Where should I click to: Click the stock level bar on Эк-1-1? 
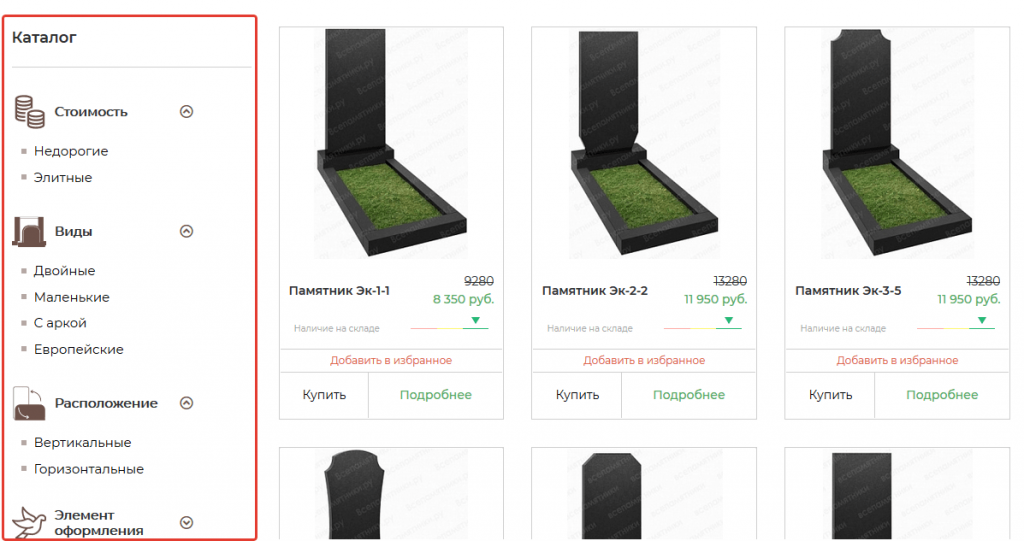point(449,328)
